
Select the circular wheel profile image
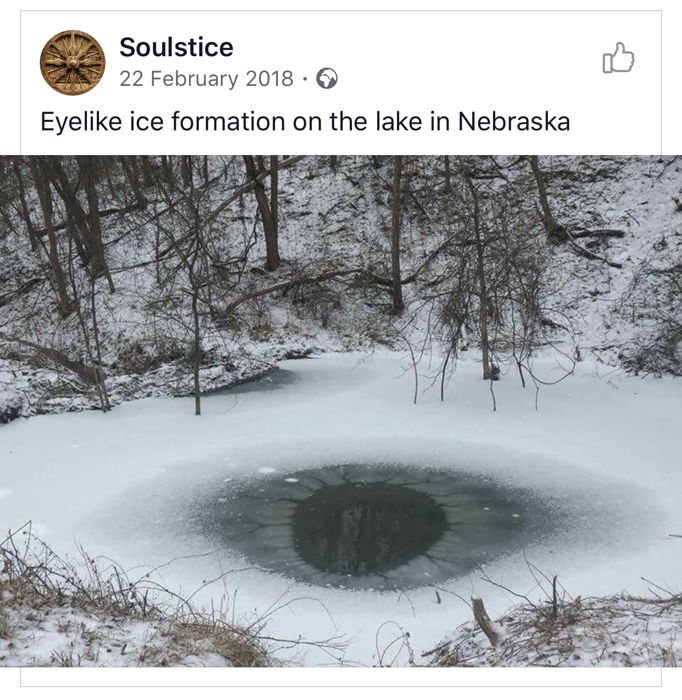point(73,62)
